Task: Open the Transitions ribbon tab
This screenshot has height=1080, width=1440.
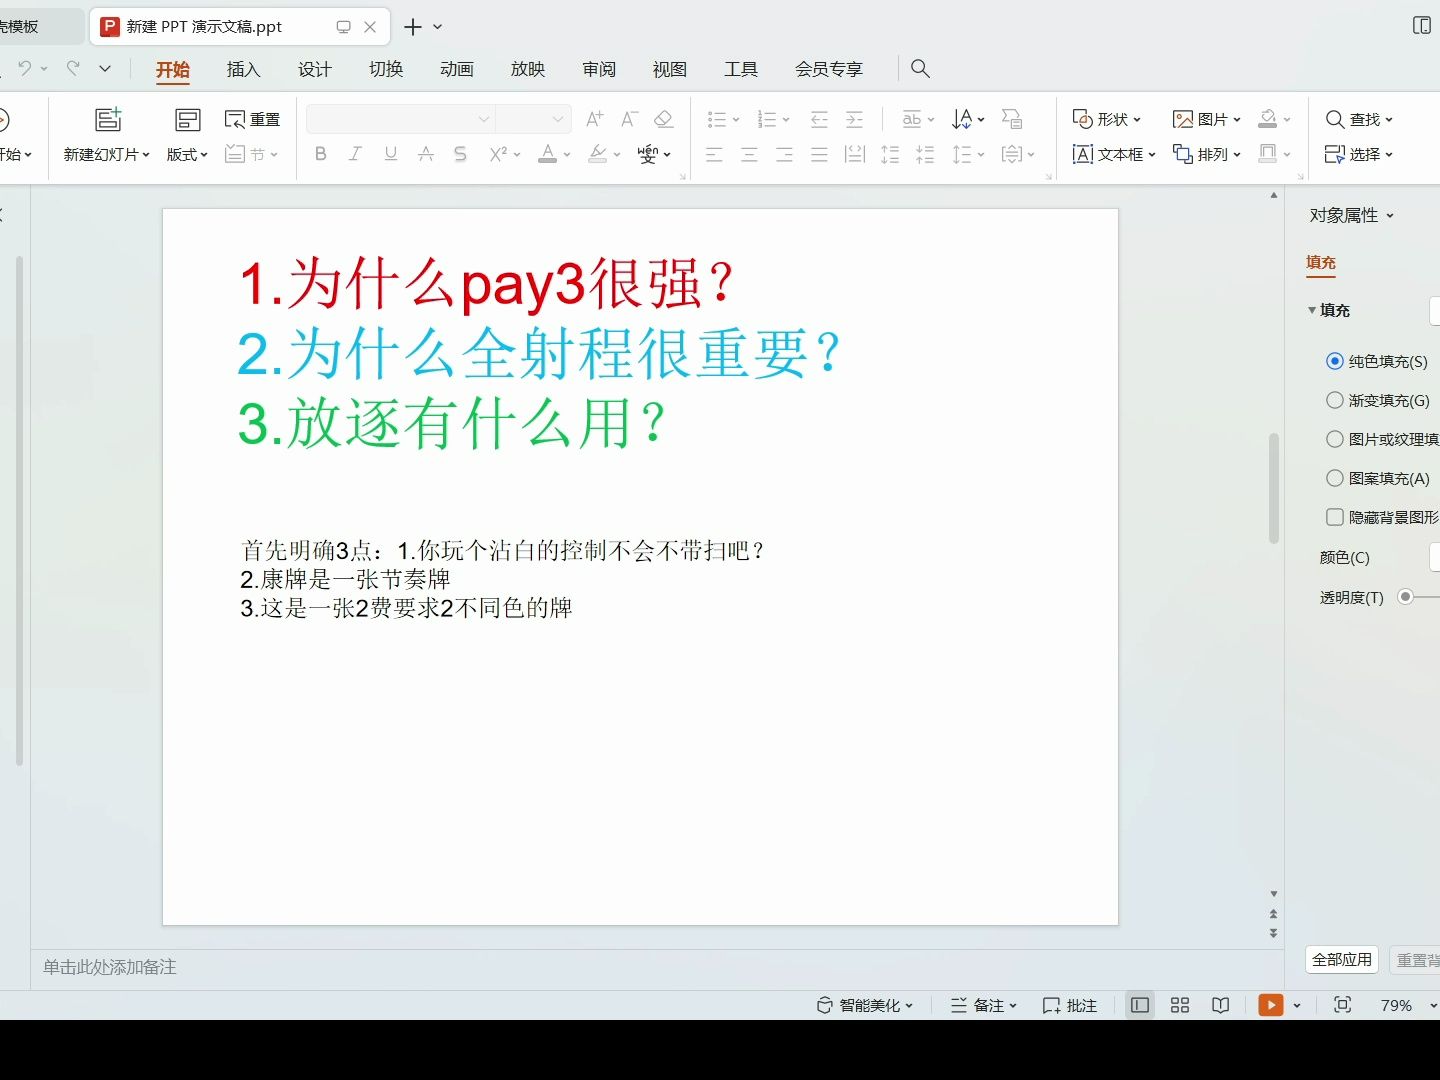Action: (x=385, y=69)
